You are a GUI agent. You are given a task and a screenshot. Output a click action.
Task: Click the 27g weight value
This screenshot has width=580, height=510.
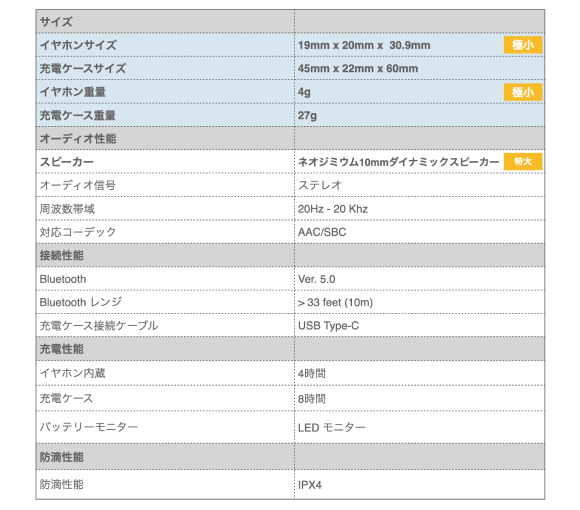coord(307,115)
